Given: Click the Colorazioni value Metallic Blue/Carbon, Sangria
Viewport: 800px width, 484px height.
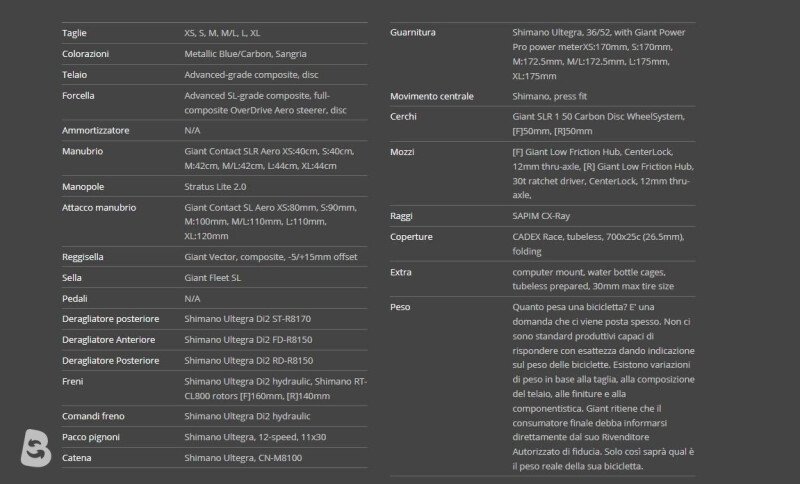Looking at the screenshot, I should click(245, 54).
